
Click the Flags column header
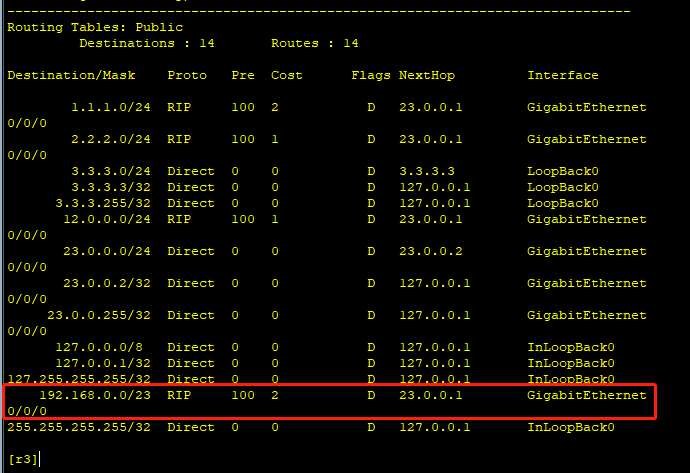coord(371,76)
